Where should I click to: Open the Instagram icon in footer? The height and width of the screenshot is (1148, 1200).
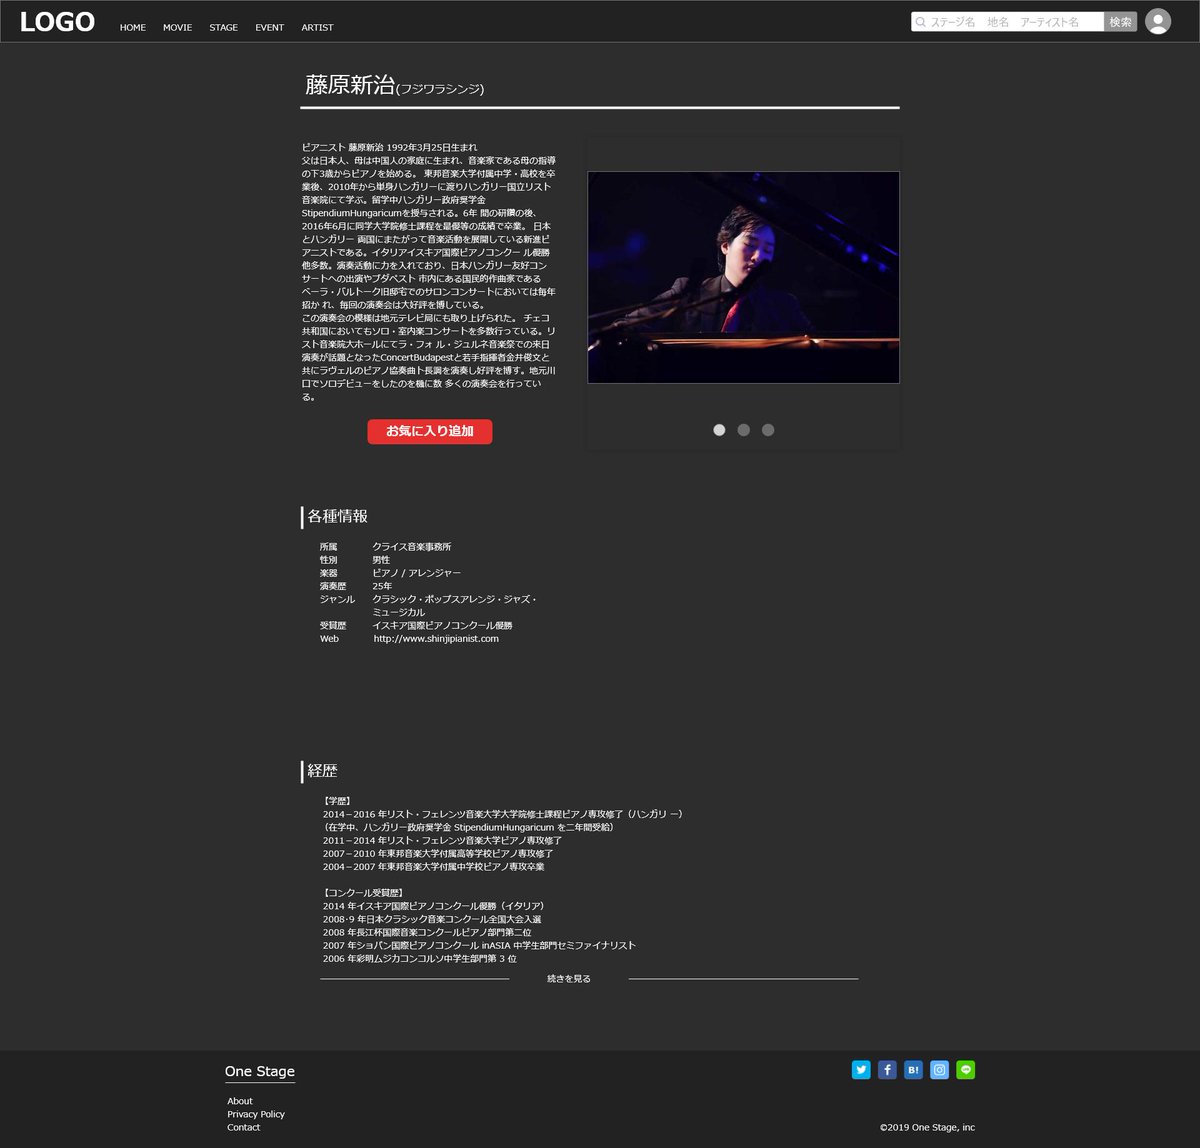click(x=939, y=1070)
